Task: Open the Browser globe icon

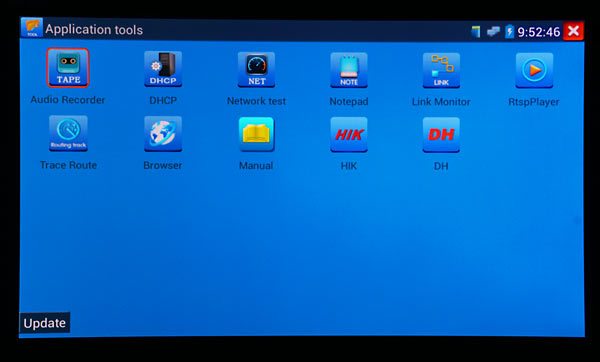Action: click(x=163, y=134)
